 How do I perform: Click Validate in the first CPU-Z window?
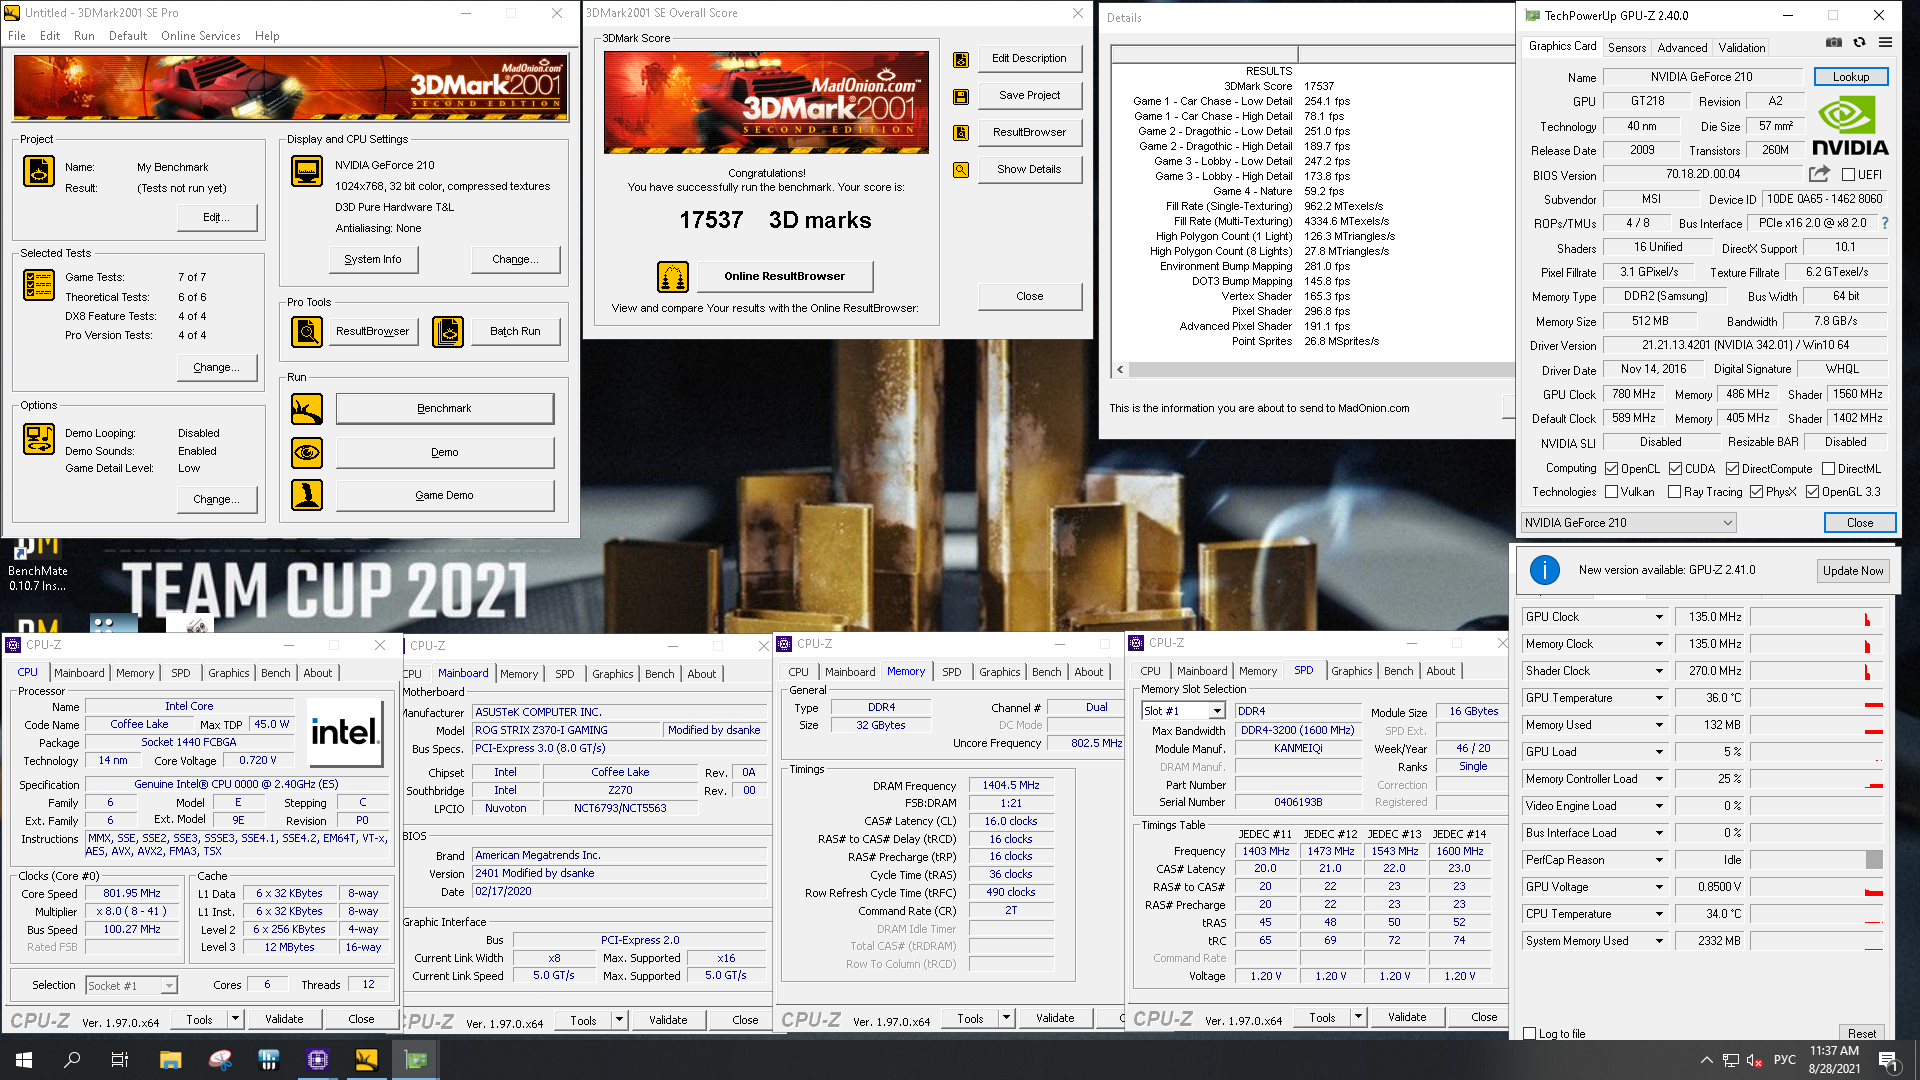[x=284, y=1019]
